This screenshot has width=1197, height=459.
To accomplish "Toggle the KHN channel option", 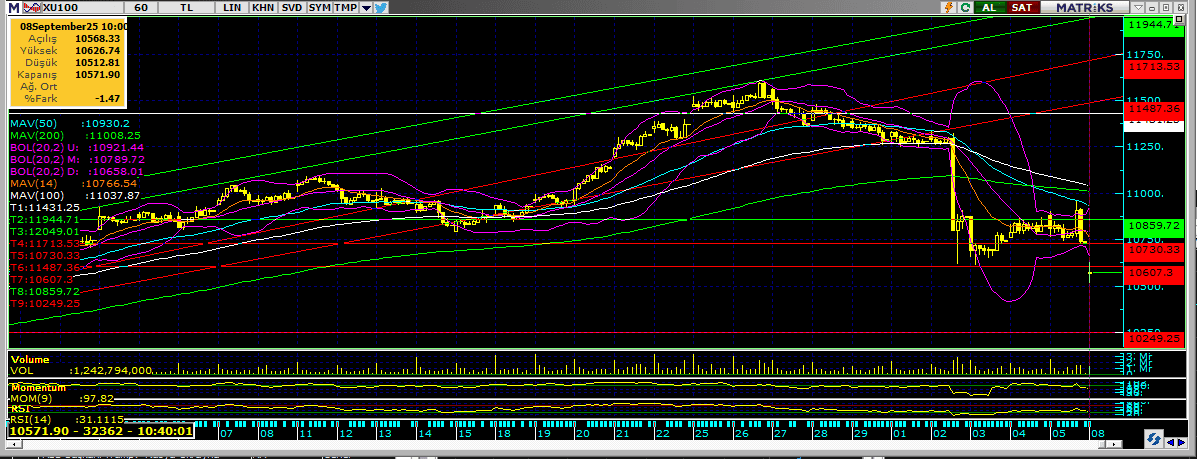I will coord(263,7).
